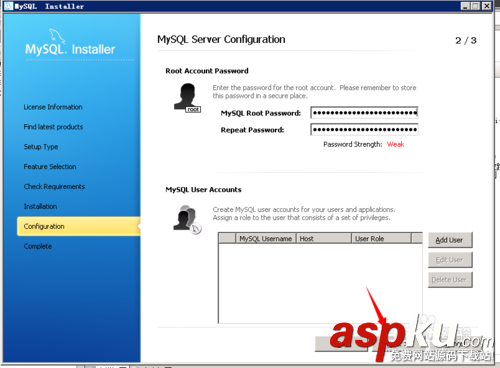Click the MySQL Installer title bar icon
This screenshot has height=368, width=500.
coord(9,6)
